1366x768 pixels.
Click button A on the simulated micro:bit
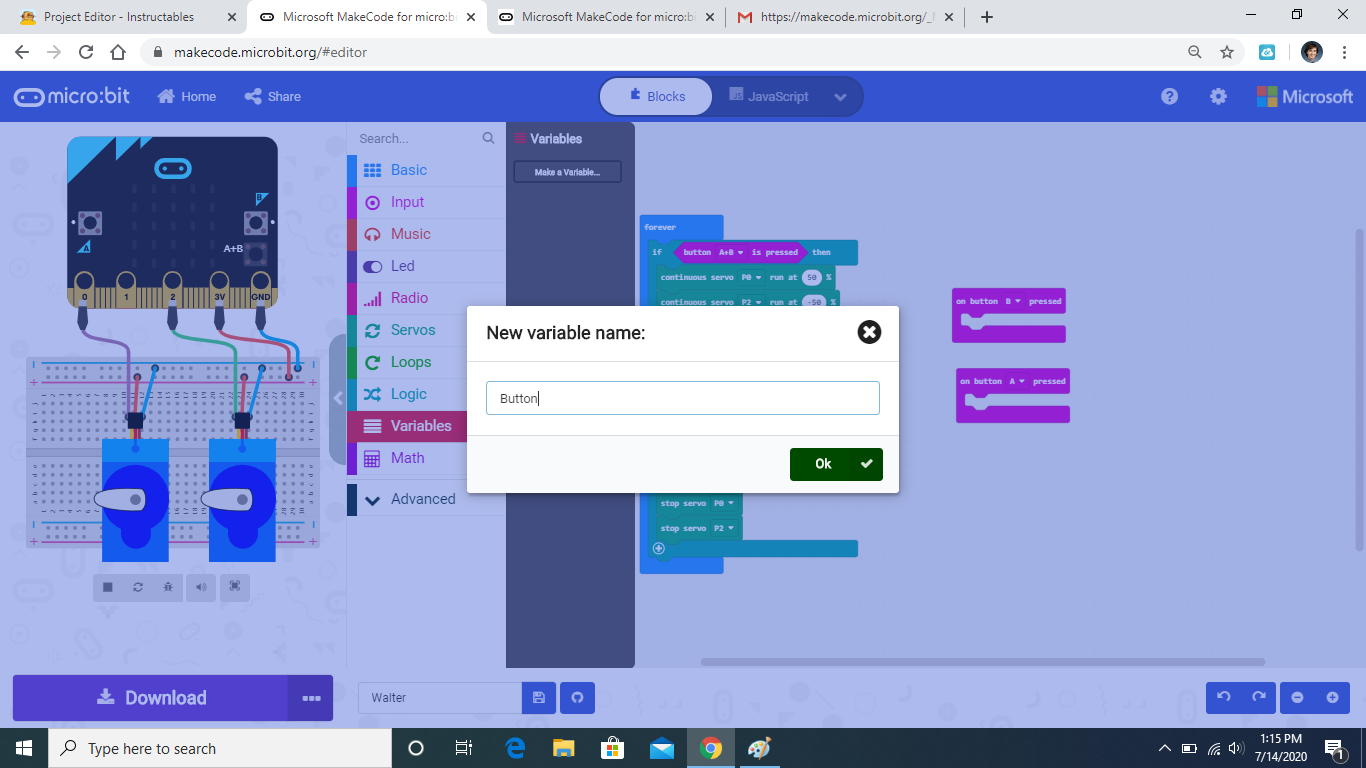click(x=90, y=222)
